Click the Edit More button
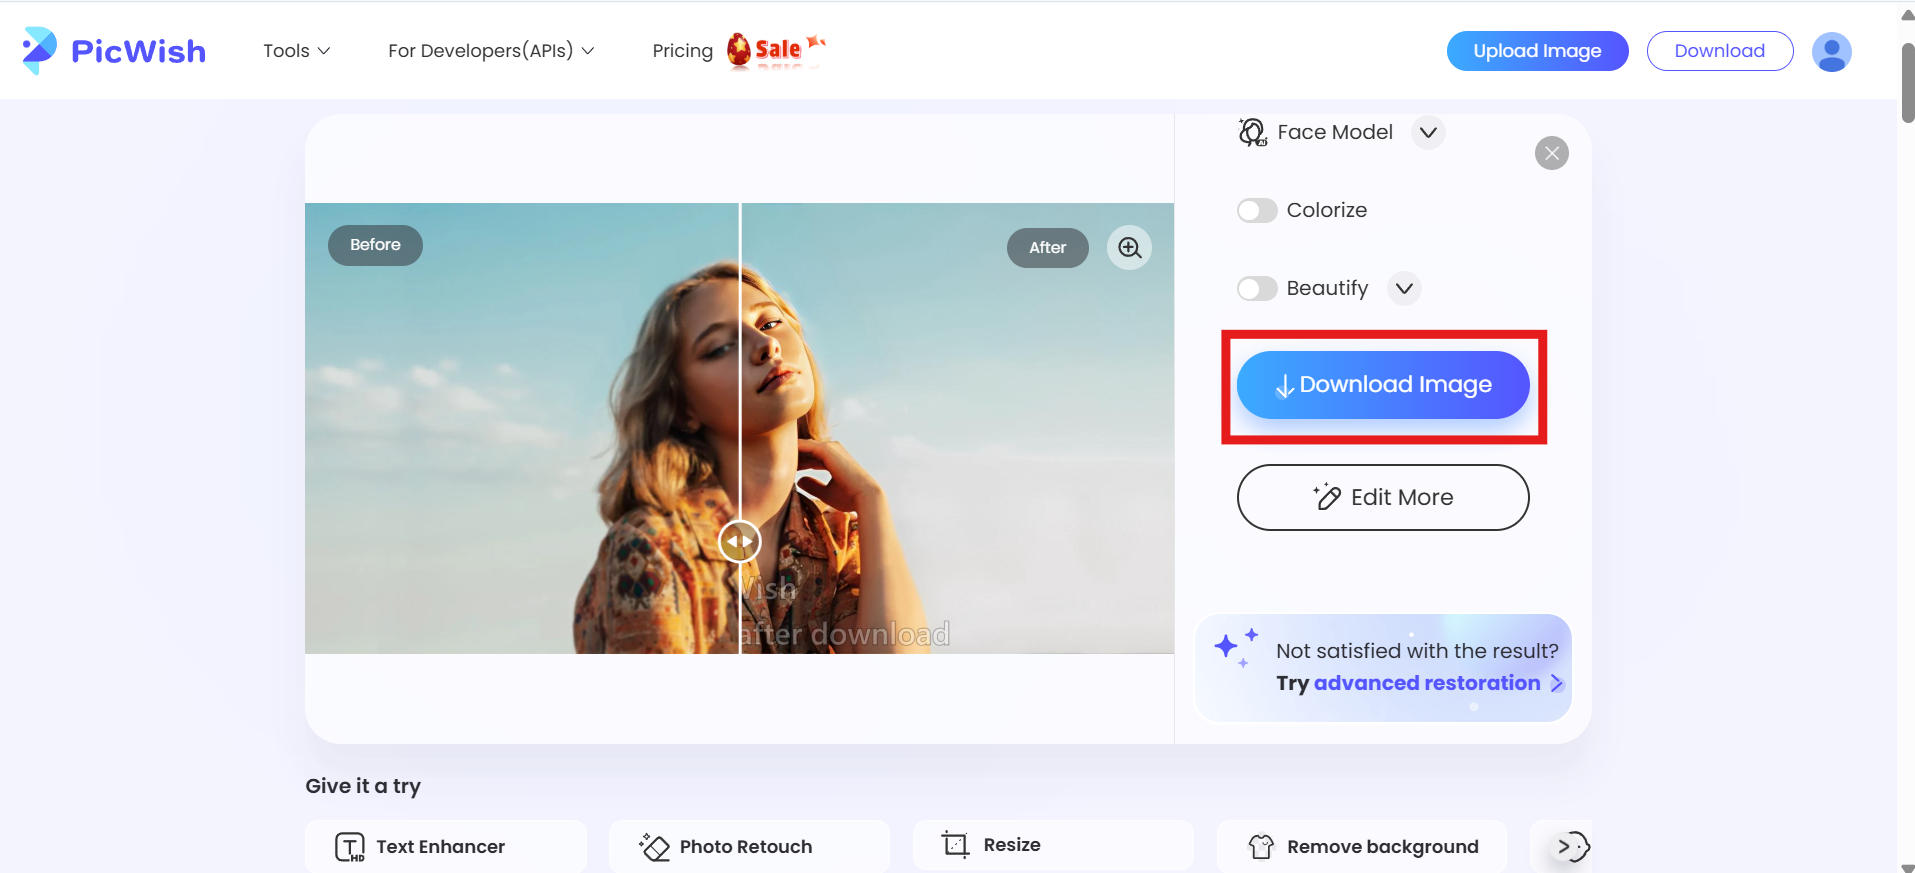 [x=1383, y=497]
